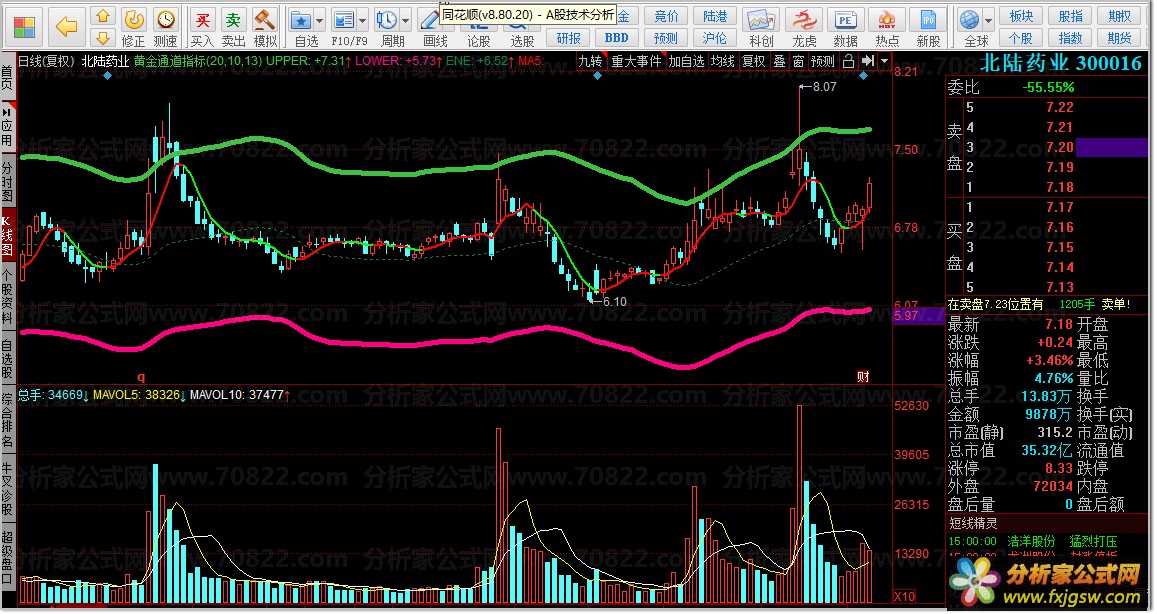Switch to the 综合排名 sidebar tab
This screenshot has height=614, width=1157.
click(7, 421)
